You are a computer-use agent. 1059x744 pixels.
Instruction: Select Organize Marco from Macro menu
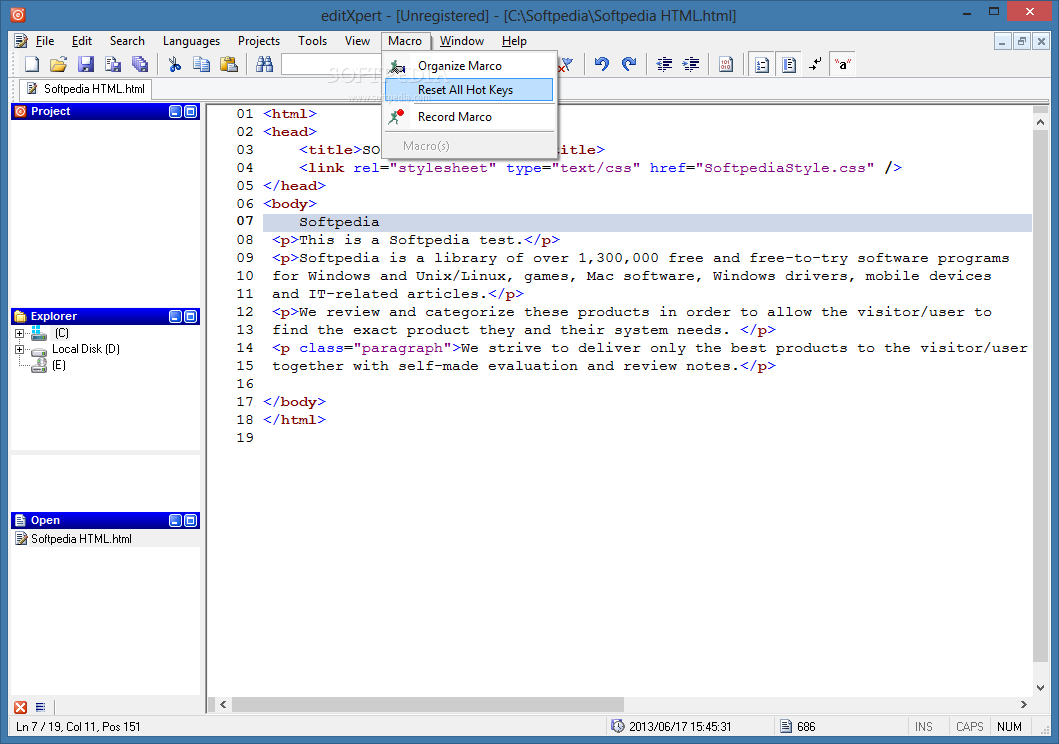(x=470, y=65)
